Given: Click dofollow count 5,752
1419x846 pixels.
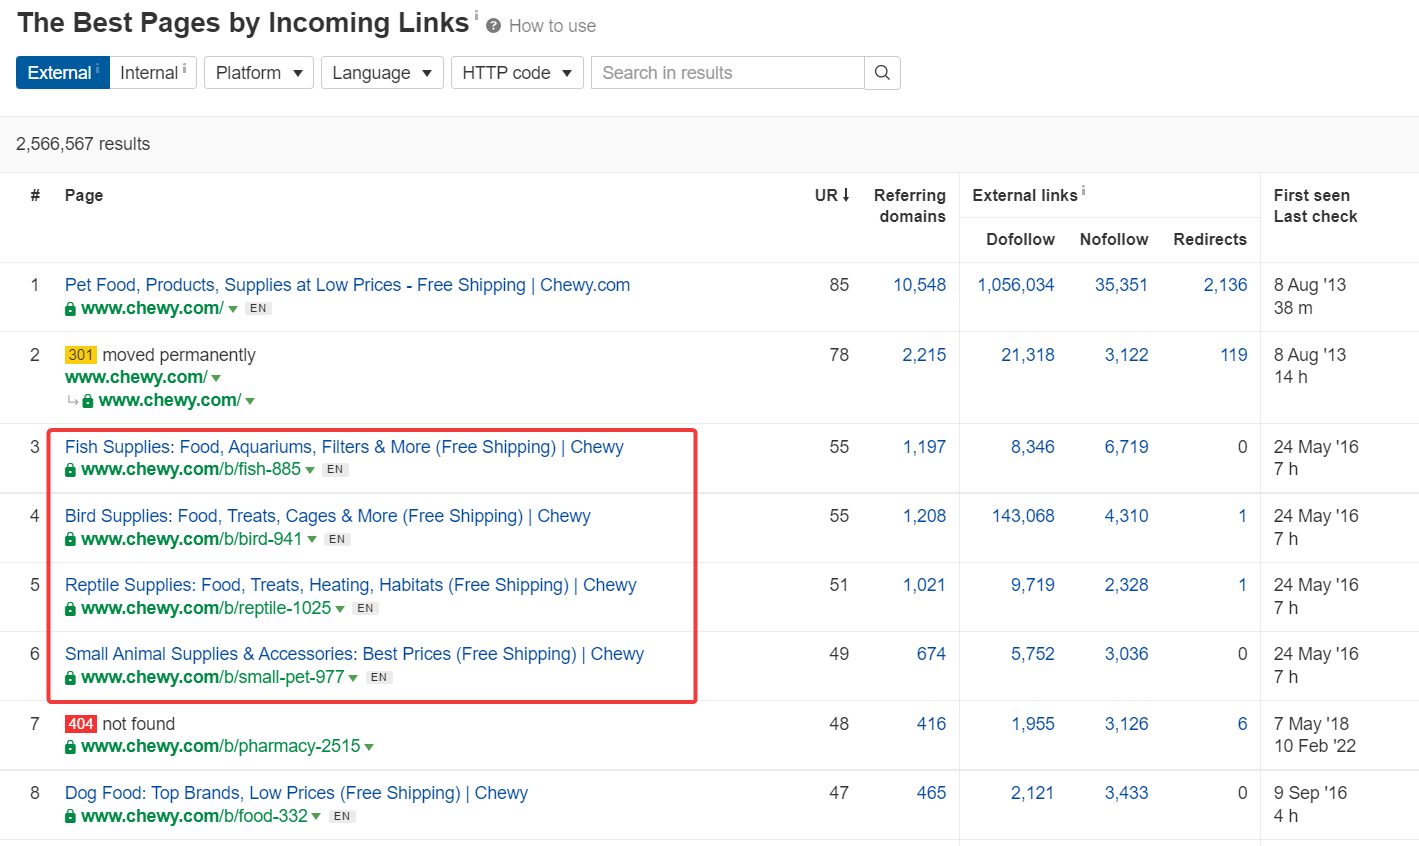Looking at the screenshot, I should coord(1032,654).
